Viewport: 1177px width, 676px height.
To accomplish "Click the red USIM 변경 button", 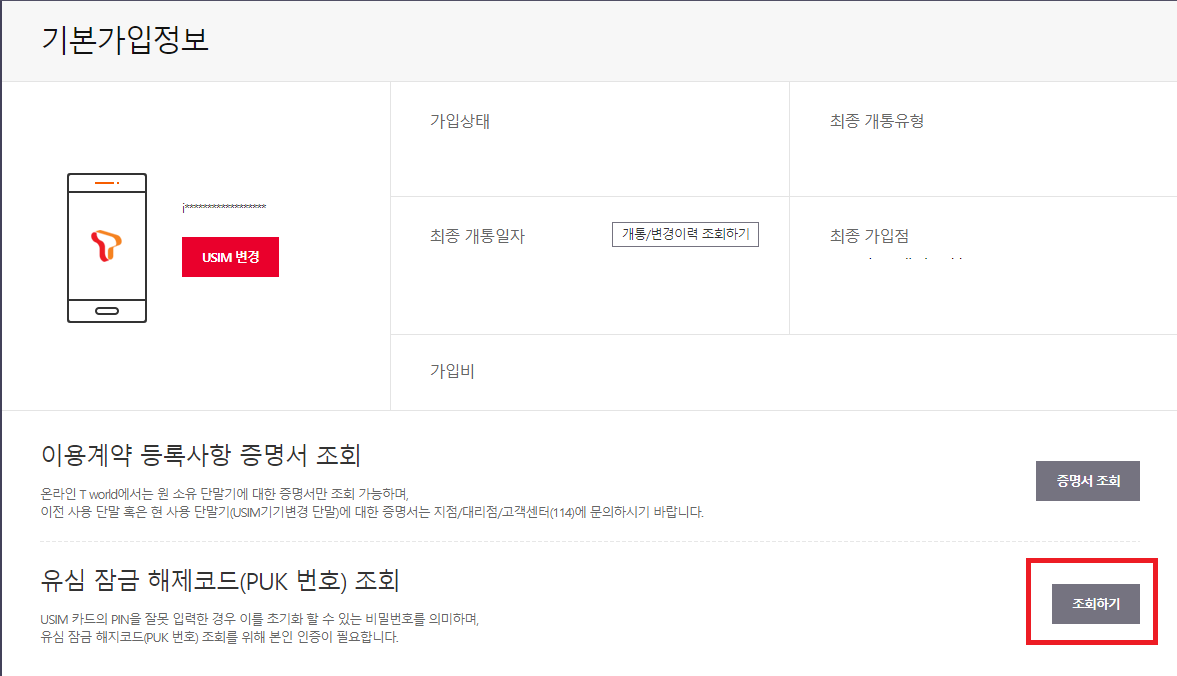I will click(230, 256).
